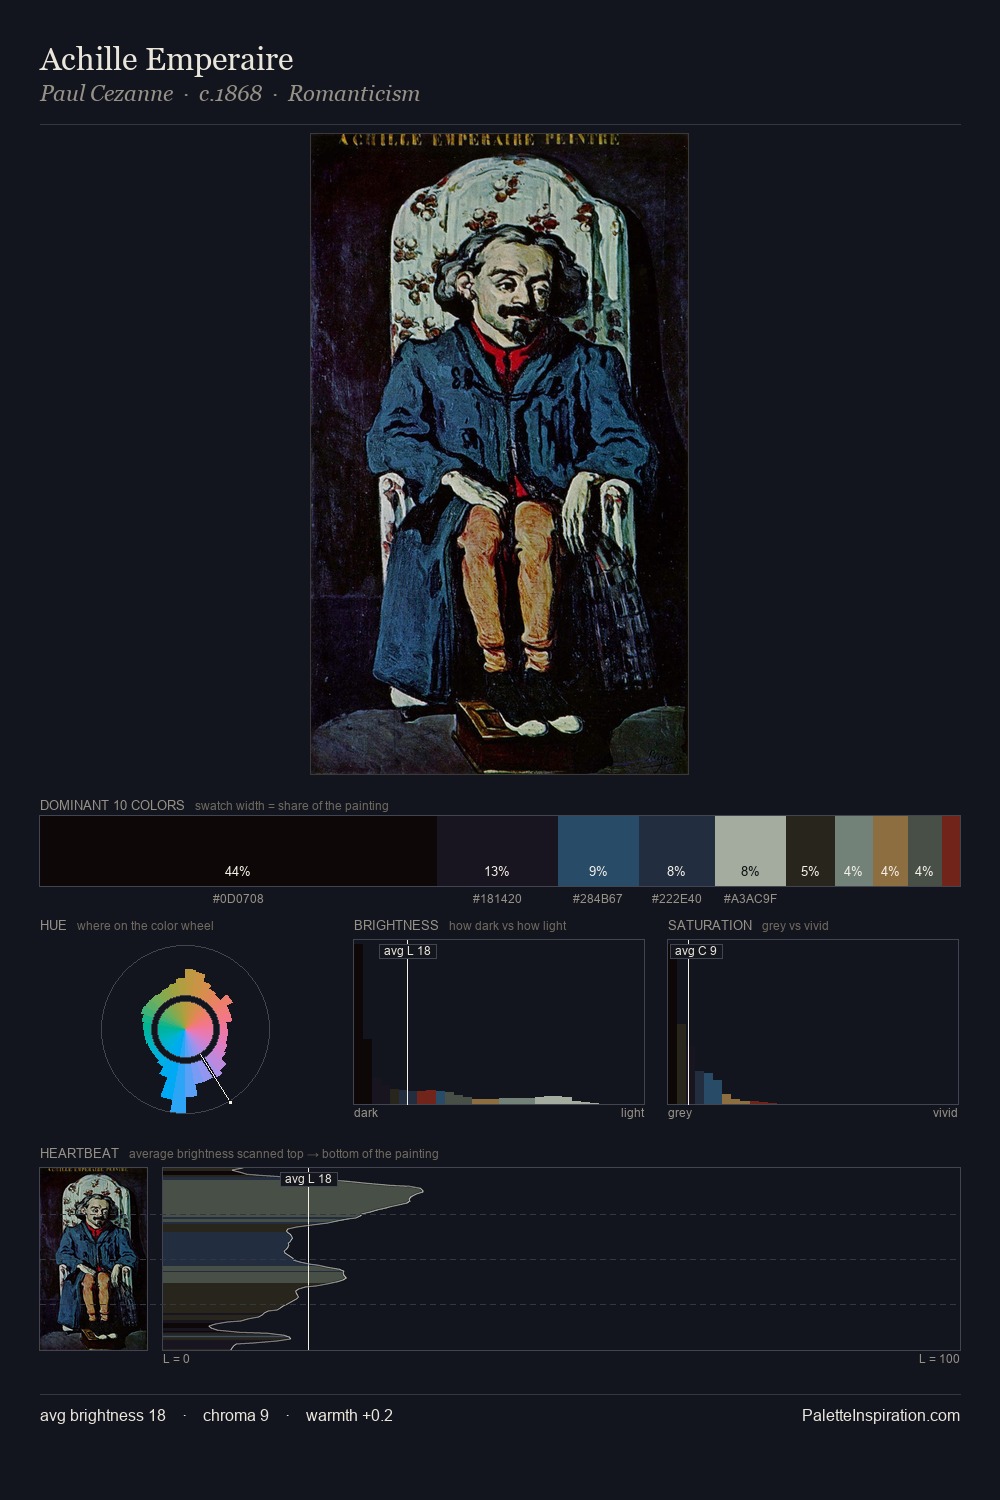Select the 4% tan ochre swatch
The width and height of the screenshot is (1000, 1500).
(890, 851)
